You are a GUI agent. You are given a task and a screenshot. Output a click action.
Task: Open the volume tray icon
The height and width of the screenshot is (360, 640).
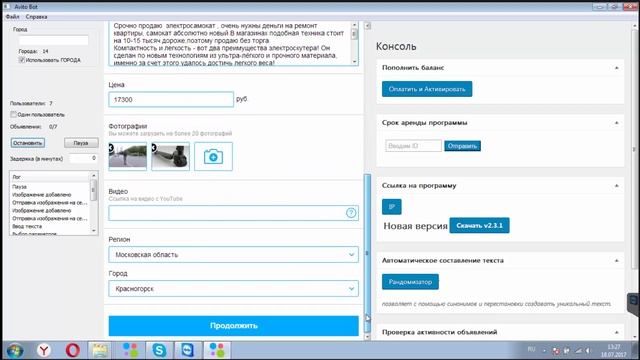pos(588,351)
